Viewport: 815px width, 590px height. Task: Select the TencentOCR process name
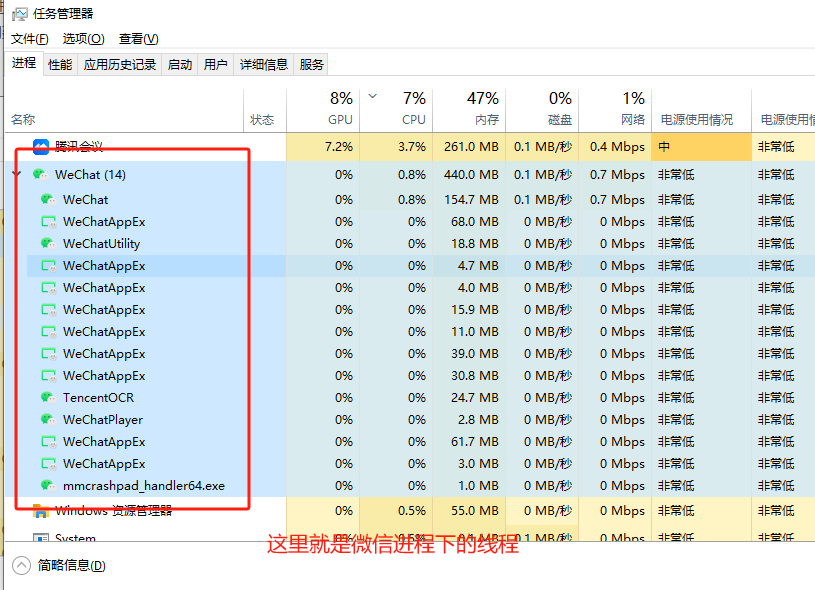tap(98, 398)
